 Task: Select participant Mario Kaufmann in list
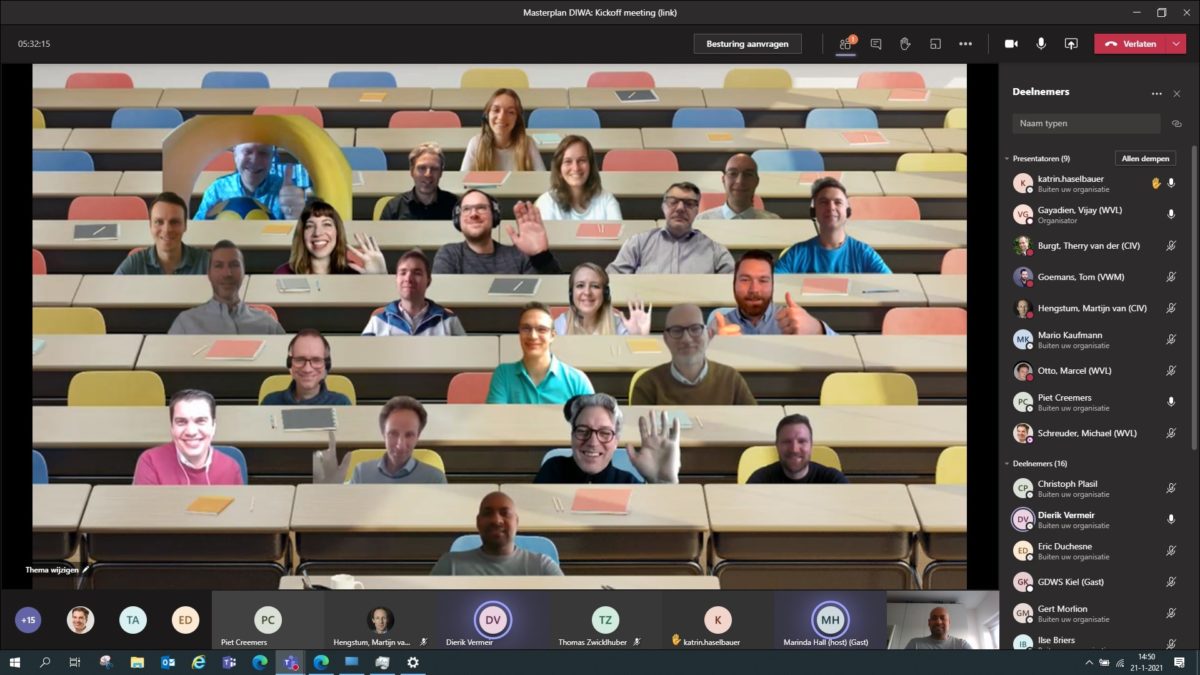click(1095, 339)
